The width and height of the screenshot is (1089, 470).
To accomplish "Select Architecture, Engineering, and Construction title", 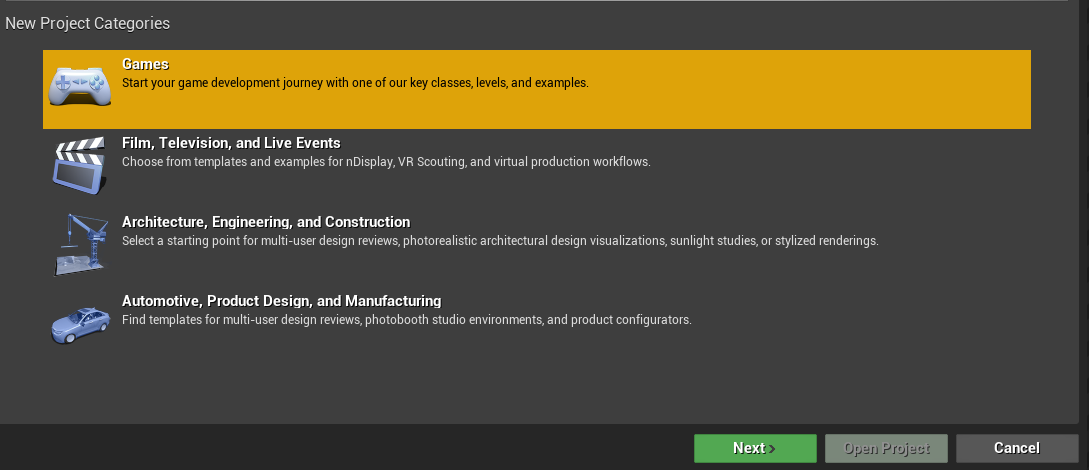I will coord(266,222).
